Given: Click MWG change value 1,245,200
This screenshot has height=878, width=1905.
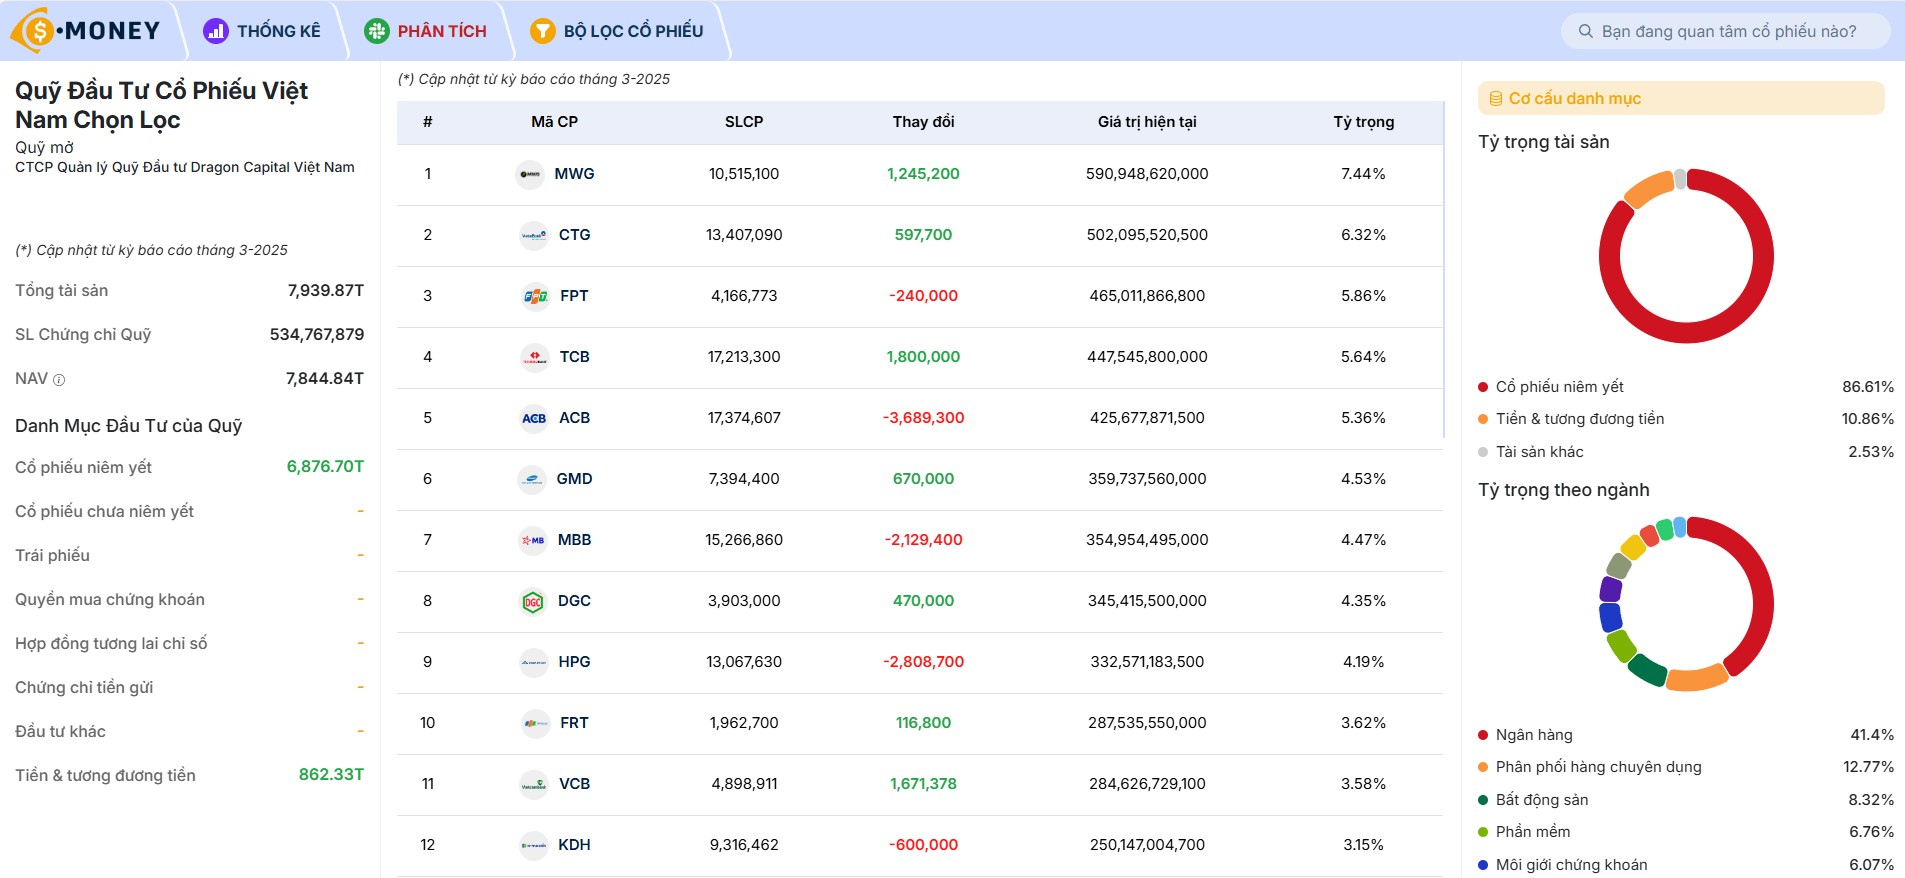Looking at the screenshot, I should [x=923, y=174].
